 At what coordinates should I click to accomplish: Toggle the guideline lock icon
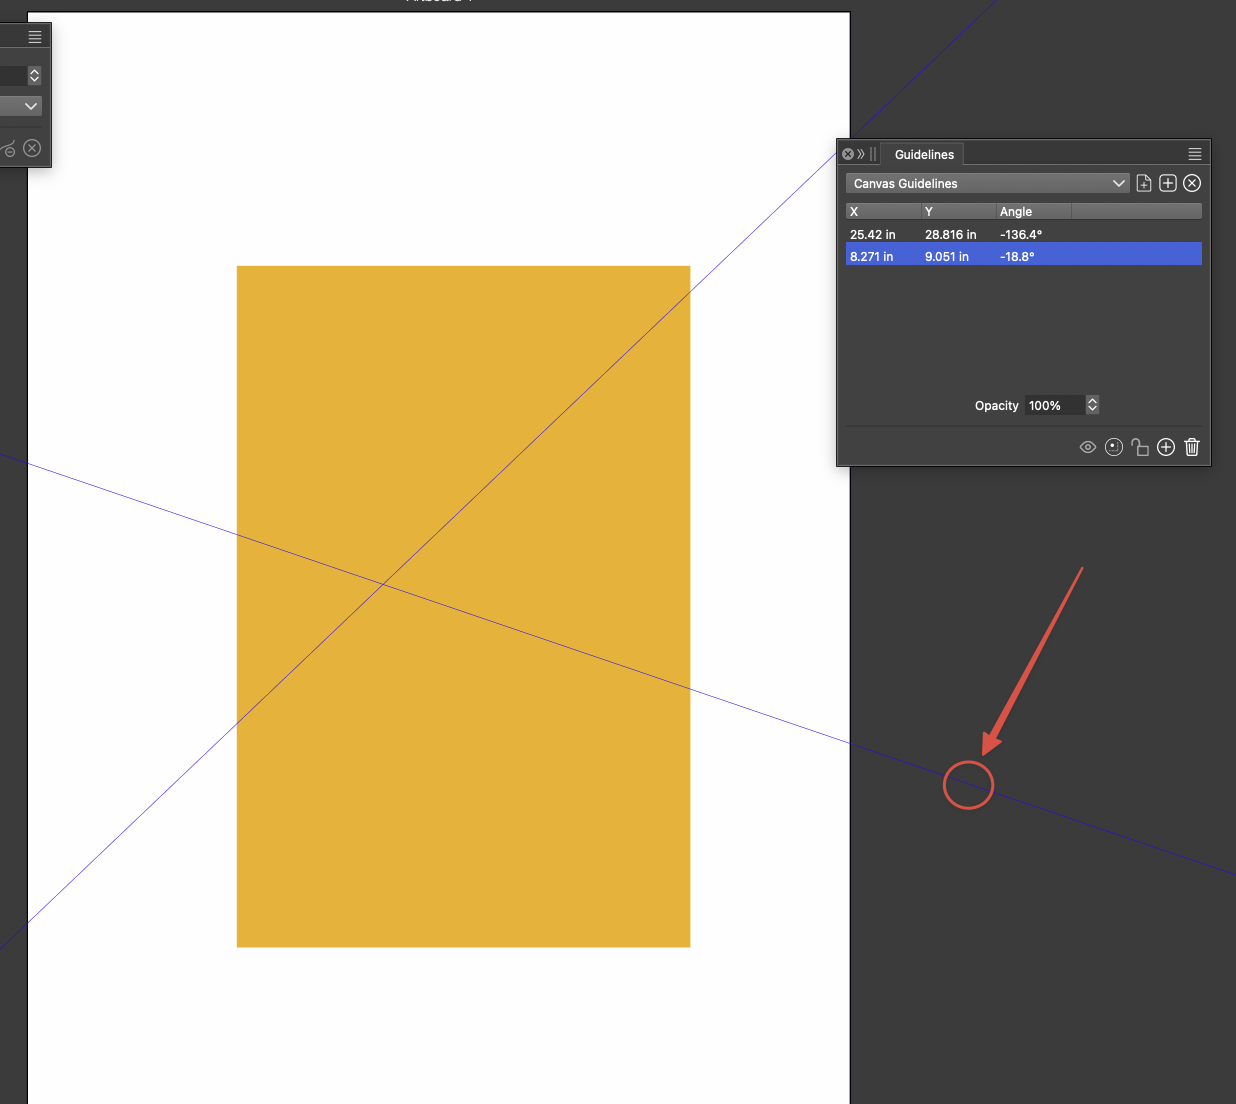coord(1140,447)
